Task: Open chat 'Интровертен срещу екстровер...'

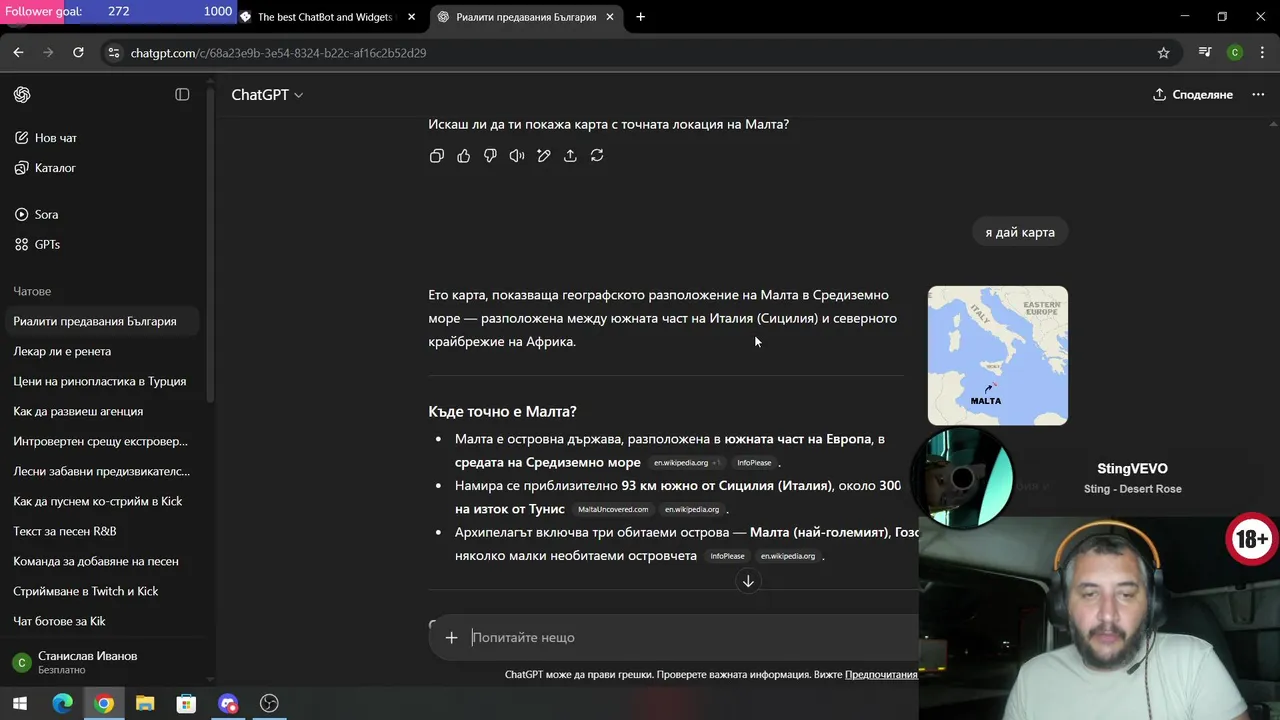Action: (103, 442)
